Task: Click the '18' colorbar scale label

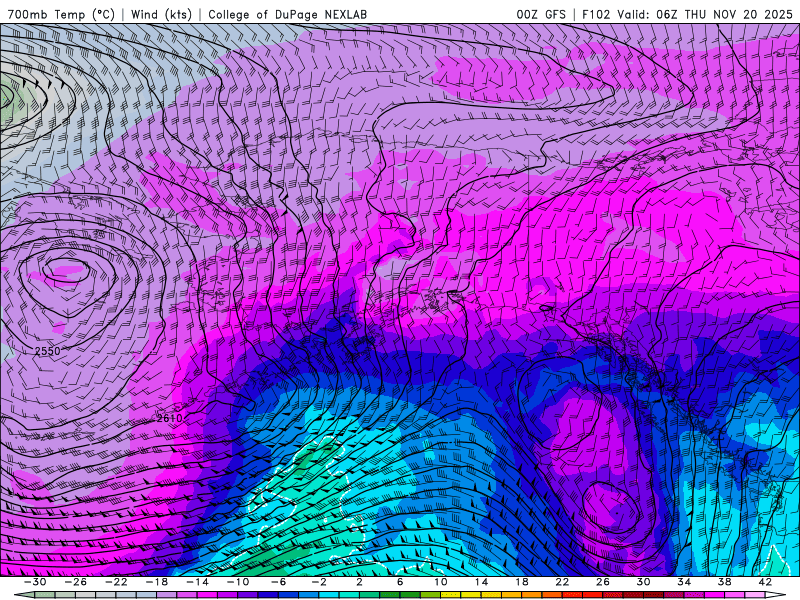Action: tap(521, 582)
